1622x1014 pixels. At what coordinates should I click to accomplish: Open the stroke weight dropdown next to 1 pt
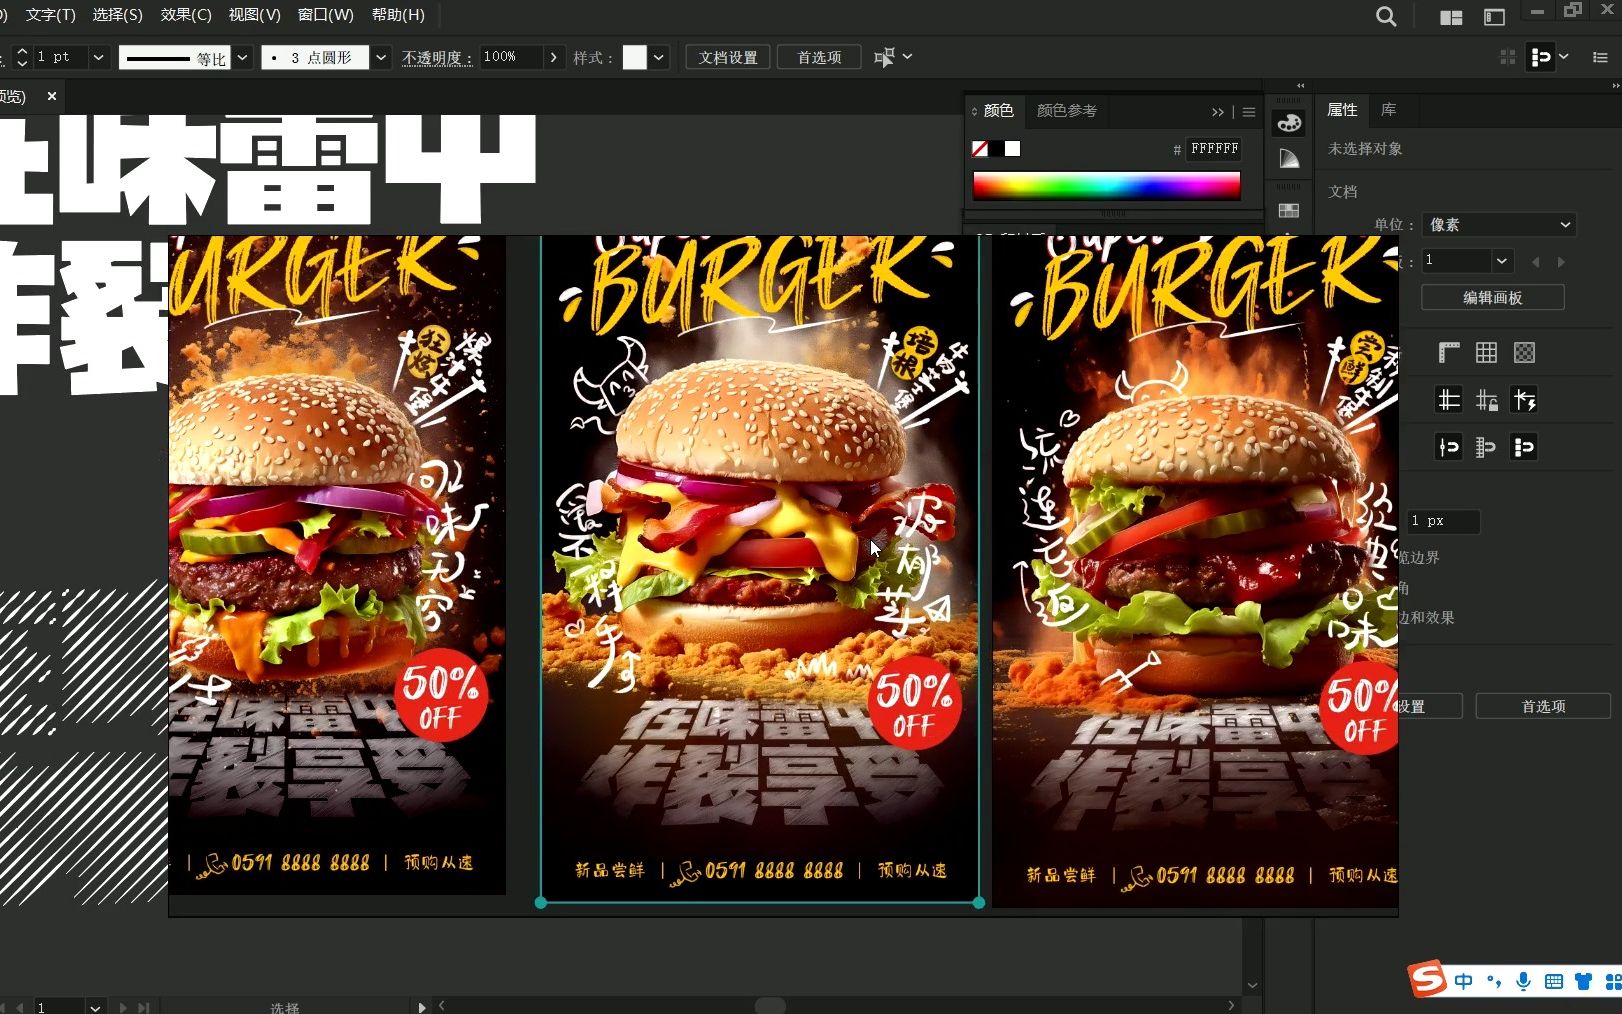coord(98,57)
